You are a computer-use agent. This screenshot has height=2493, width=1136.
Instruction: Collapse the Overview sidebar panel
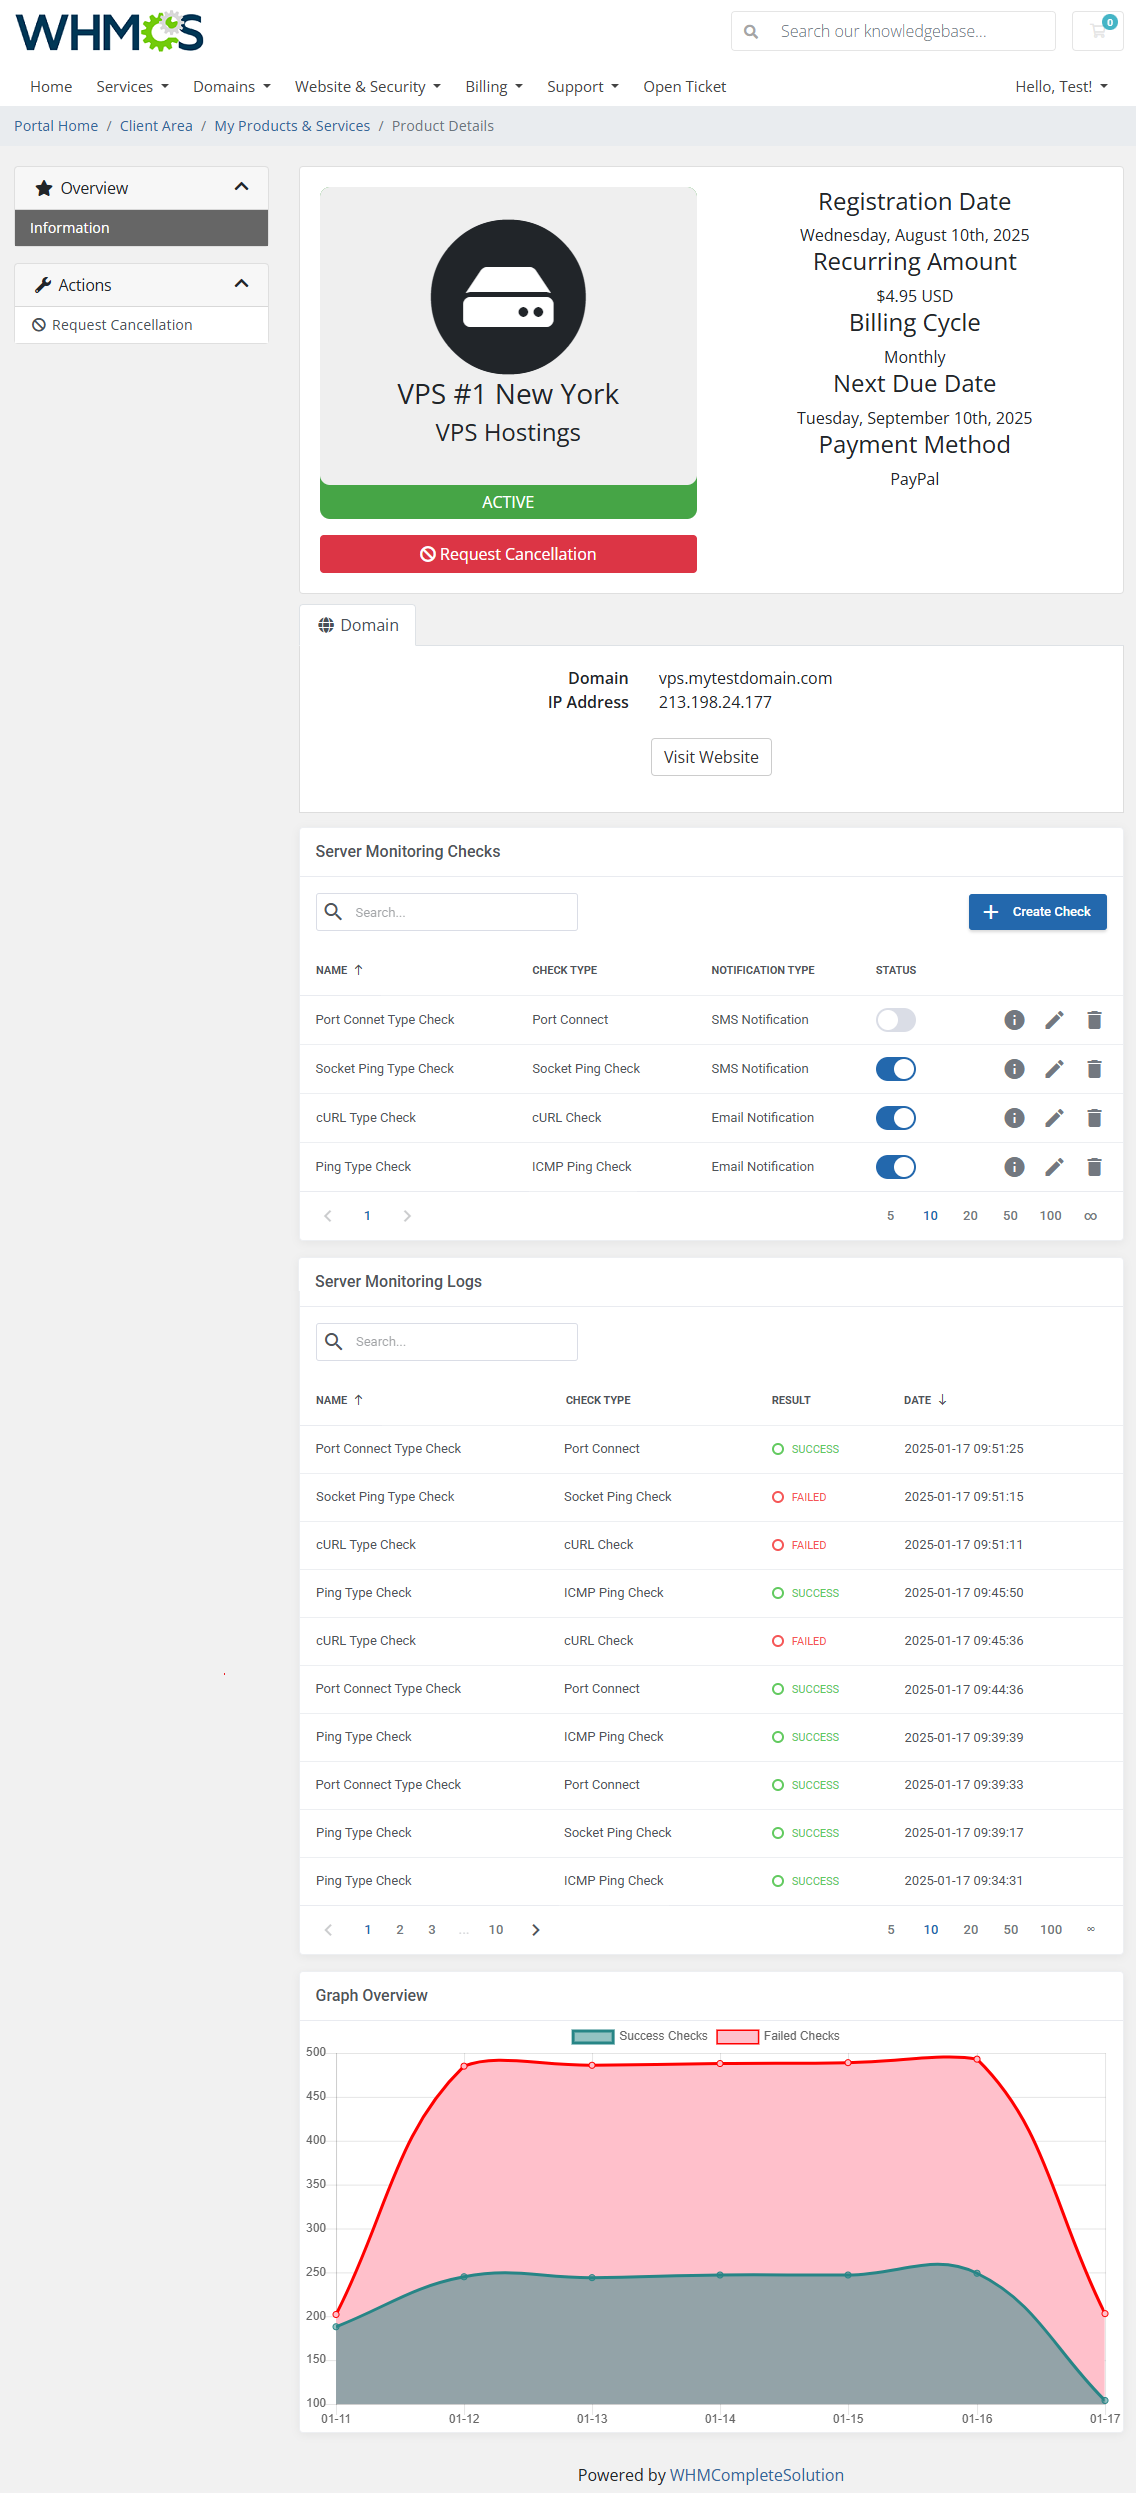coord(241,187)
